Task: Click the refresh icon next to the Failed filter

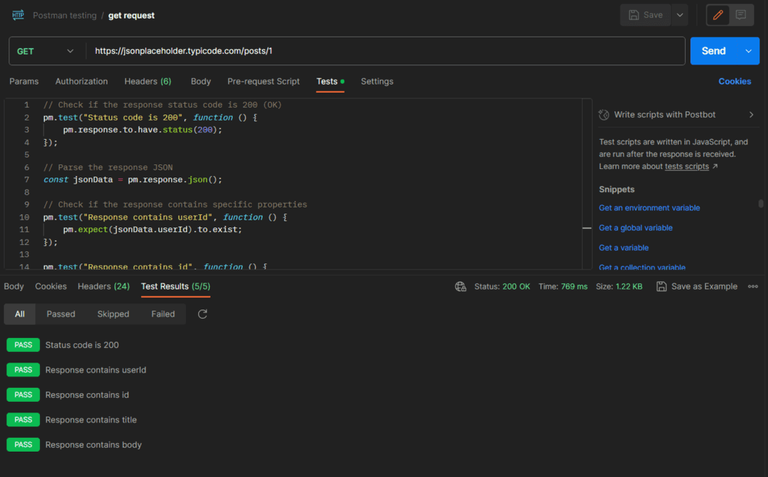Action: pyautogui.click(x=203, y=314)
